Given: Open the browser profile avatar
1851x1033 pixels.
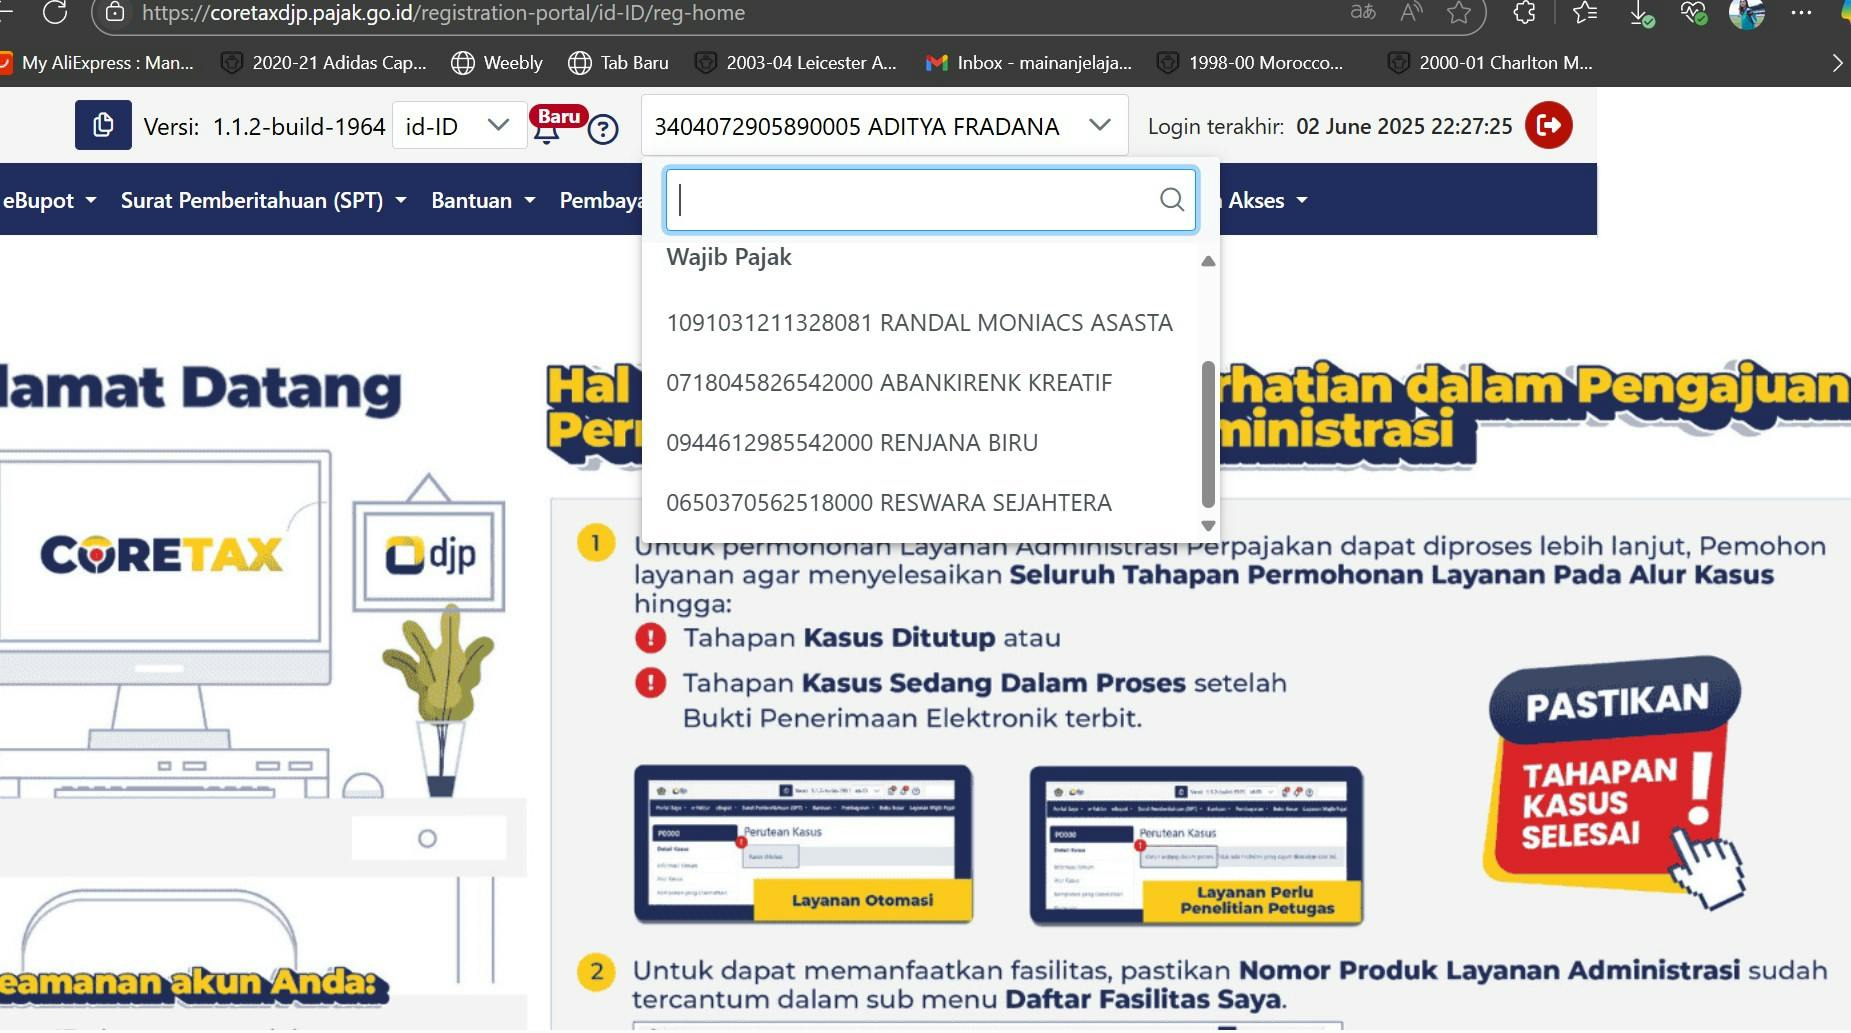Looking at the screenshot, I should click(x=1747, y=13).
